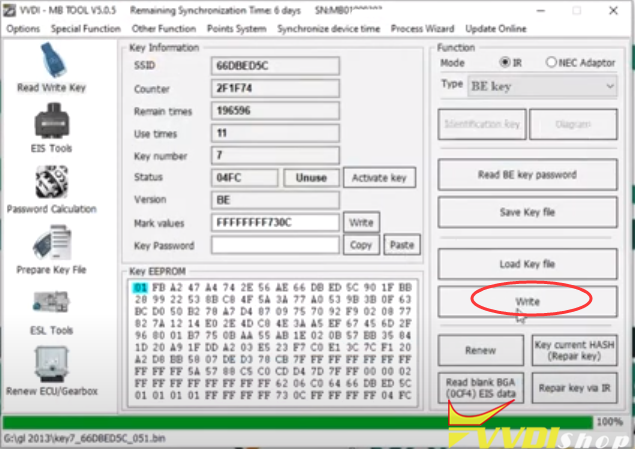This screenshot has height=449, width=635.
Task: Click the Counter field 2F1F74
Action: [x=275, y=88]
